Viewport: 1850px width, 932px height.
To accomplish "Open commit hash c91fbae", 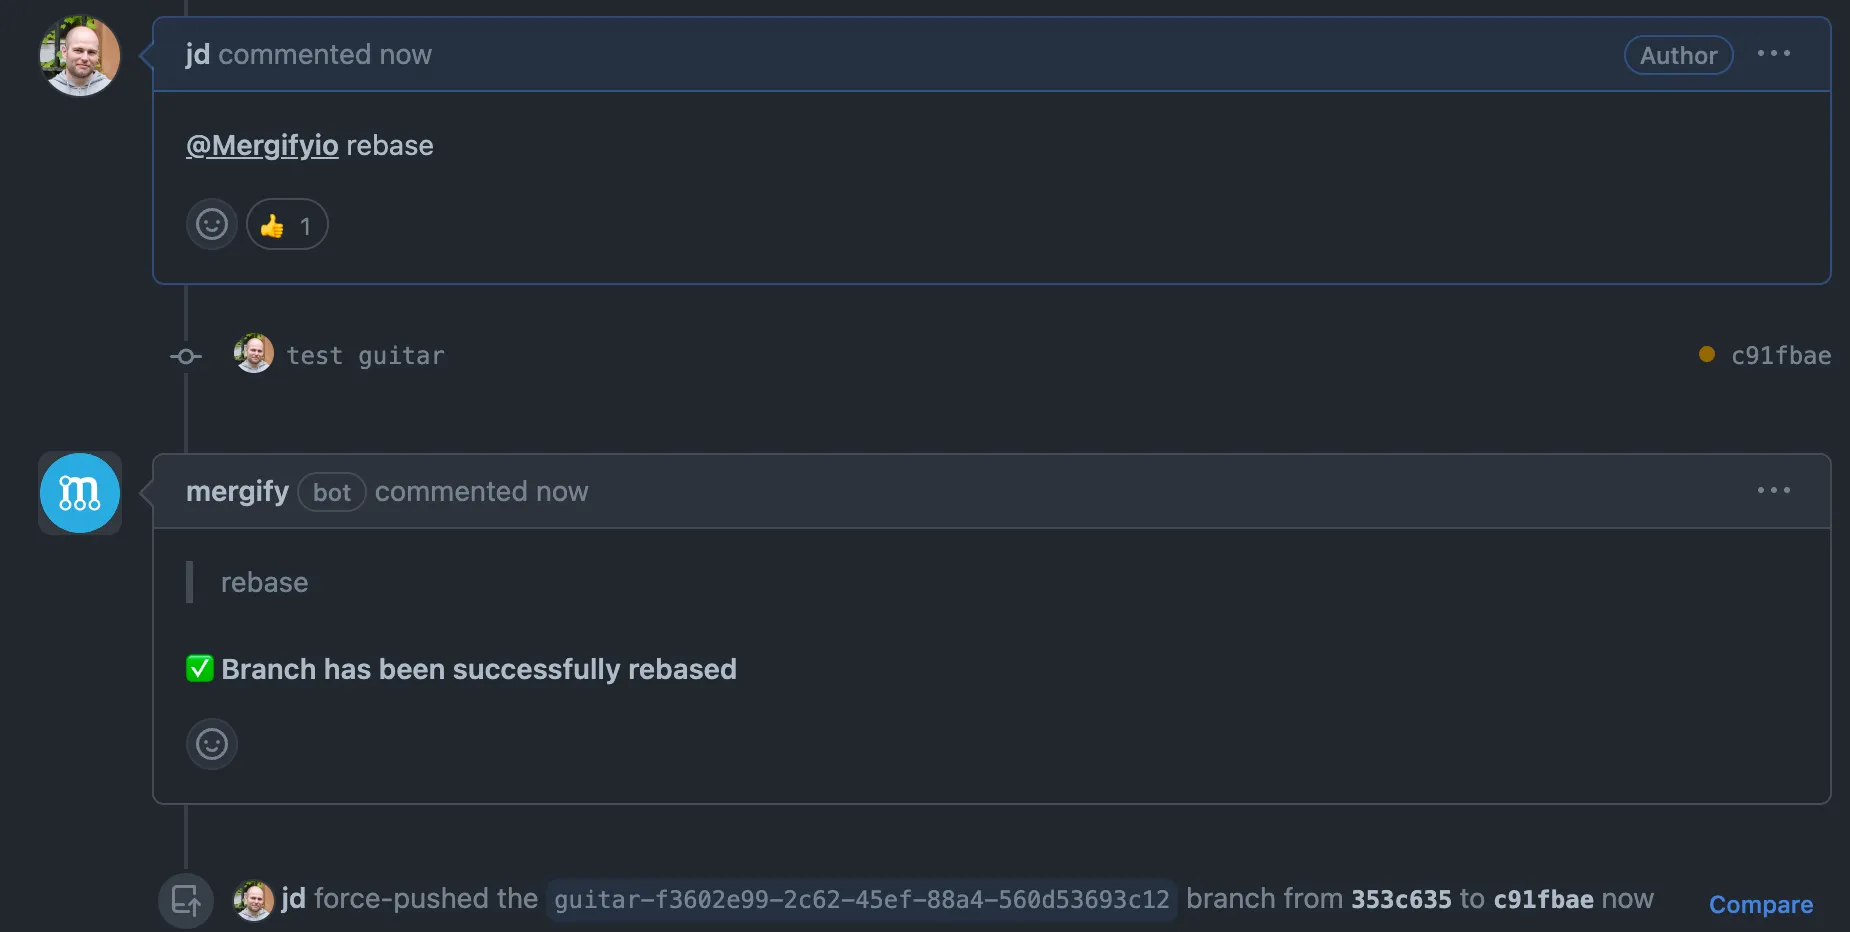I will (x=1780, y=355).
